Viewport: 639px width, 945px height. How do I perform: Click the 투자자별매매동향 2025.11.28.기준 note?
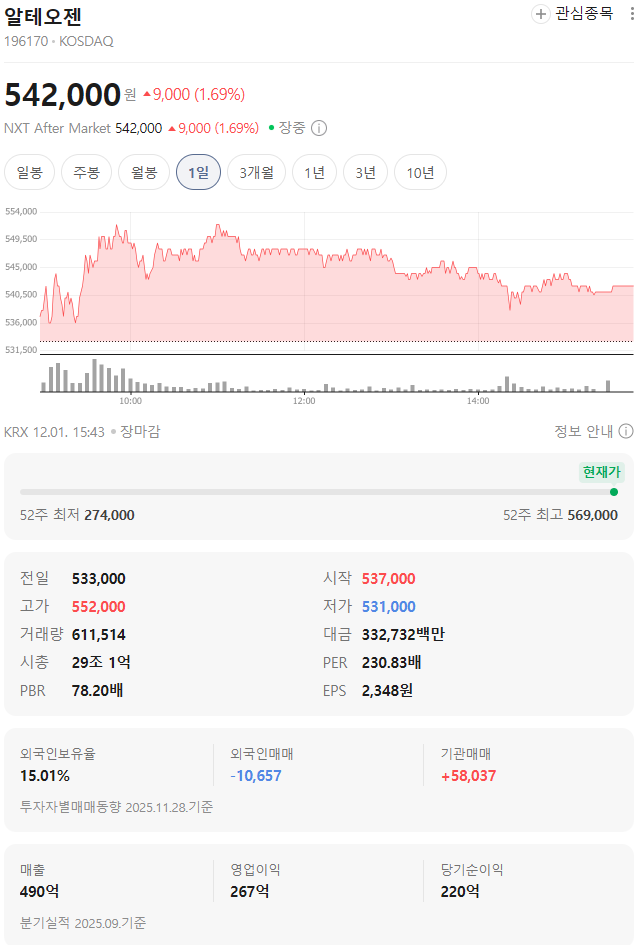116,807
